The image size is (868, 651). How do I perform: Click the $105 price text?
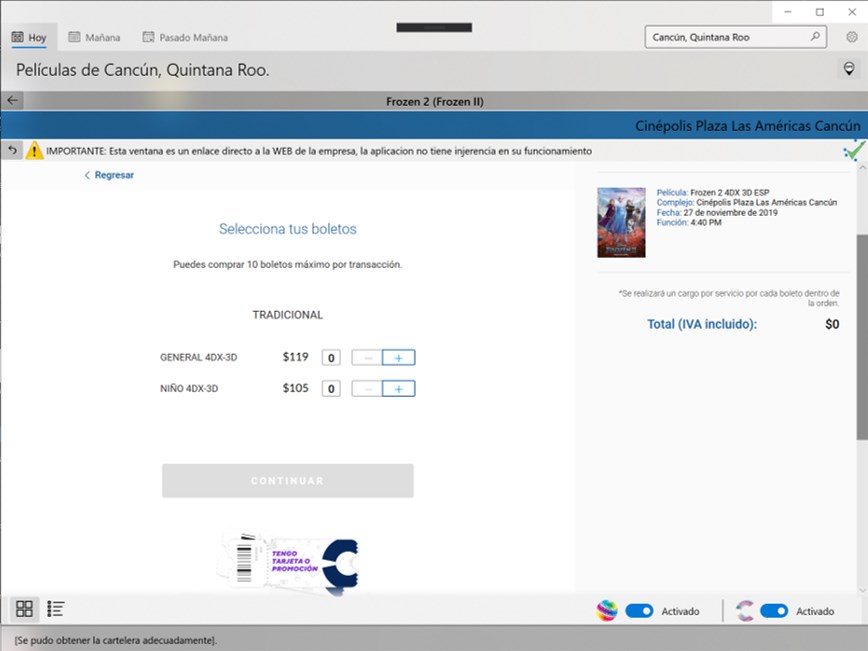(296, 388)
